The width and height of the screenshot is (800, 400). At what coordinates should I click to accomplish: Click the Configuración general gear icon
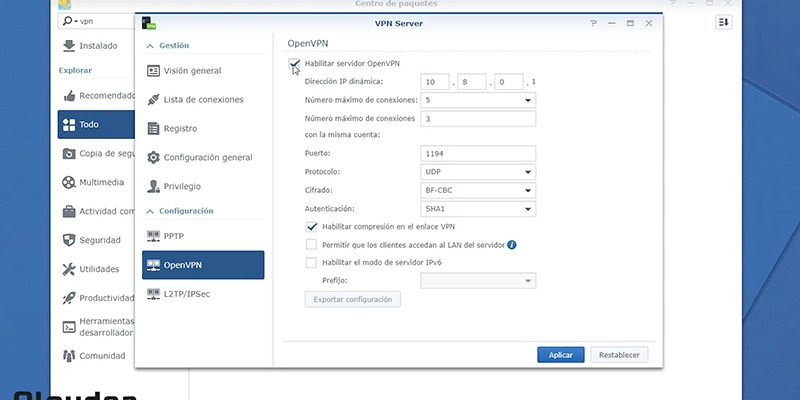tap(153, 158)
